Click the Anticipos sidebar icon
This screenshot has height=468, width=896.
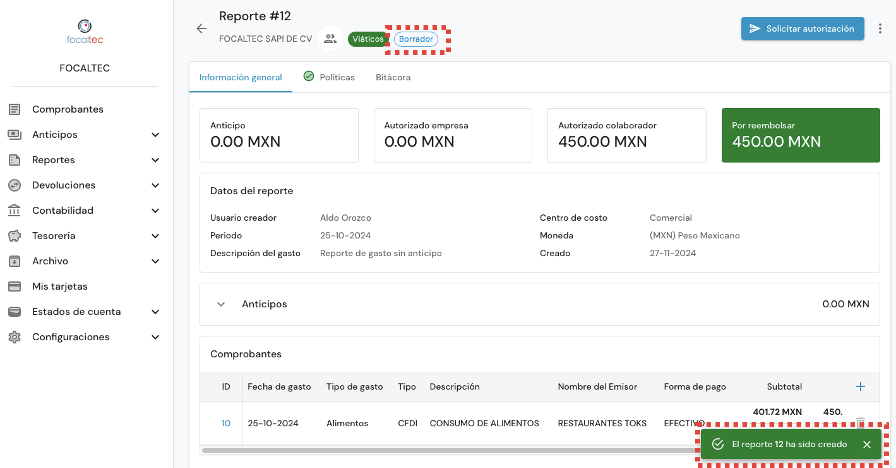click(x=14, y=135)
